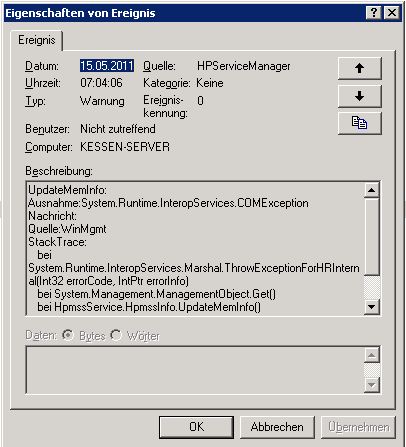
Task: Click the highlighted date 15.05.2011
Action: (x=107, y=66)
